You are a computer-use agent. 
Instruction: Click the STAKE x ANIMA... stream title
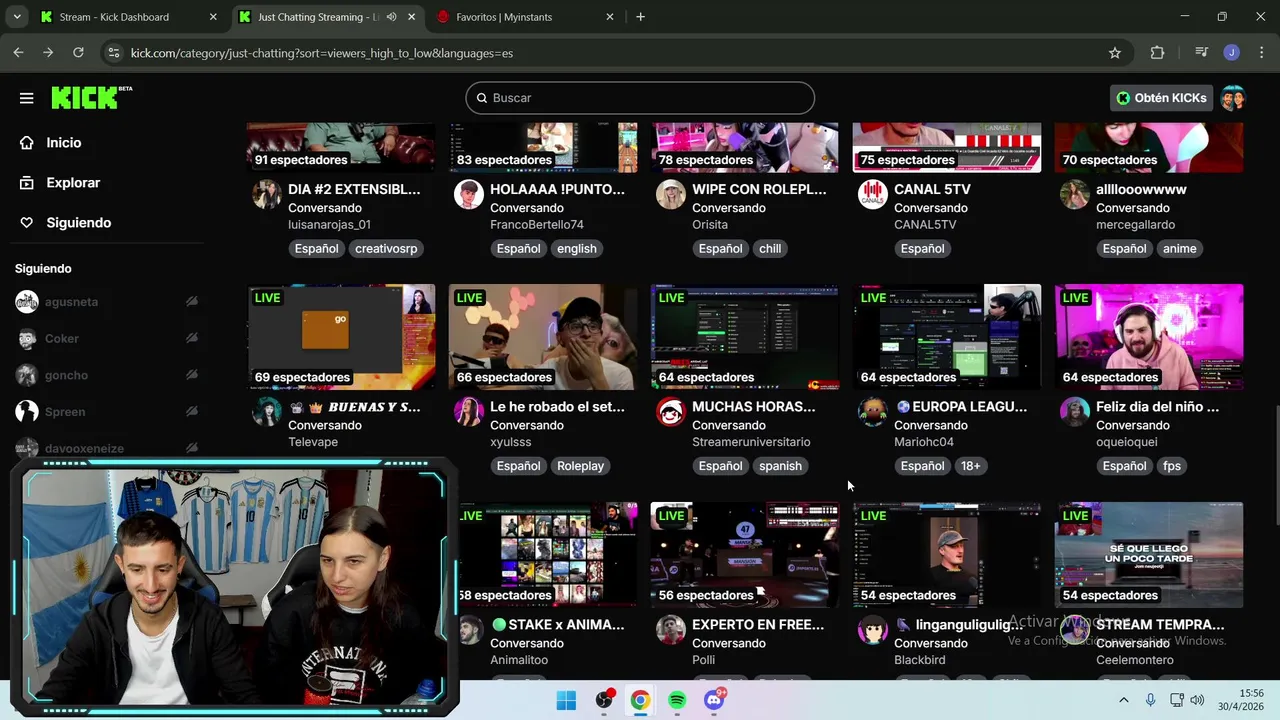(x=558, y=625)
